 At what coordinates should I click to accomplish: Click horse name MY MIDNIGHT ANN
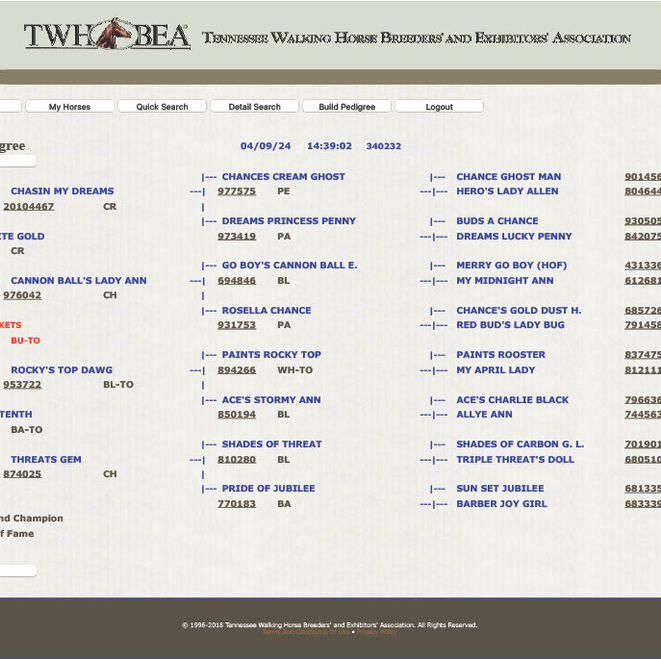coord(505,280)
